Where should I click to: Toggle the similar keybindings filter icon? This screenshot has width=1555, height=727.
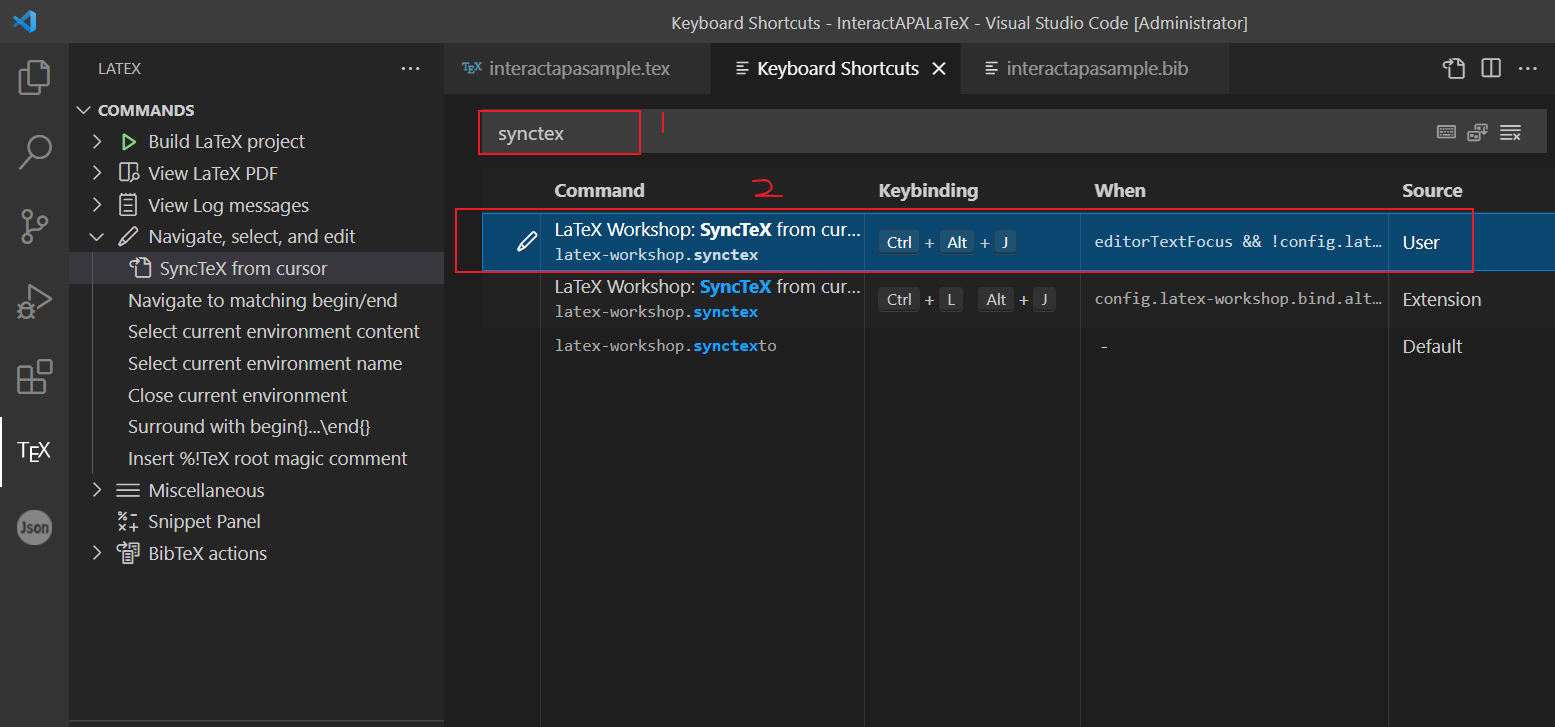1511,131
